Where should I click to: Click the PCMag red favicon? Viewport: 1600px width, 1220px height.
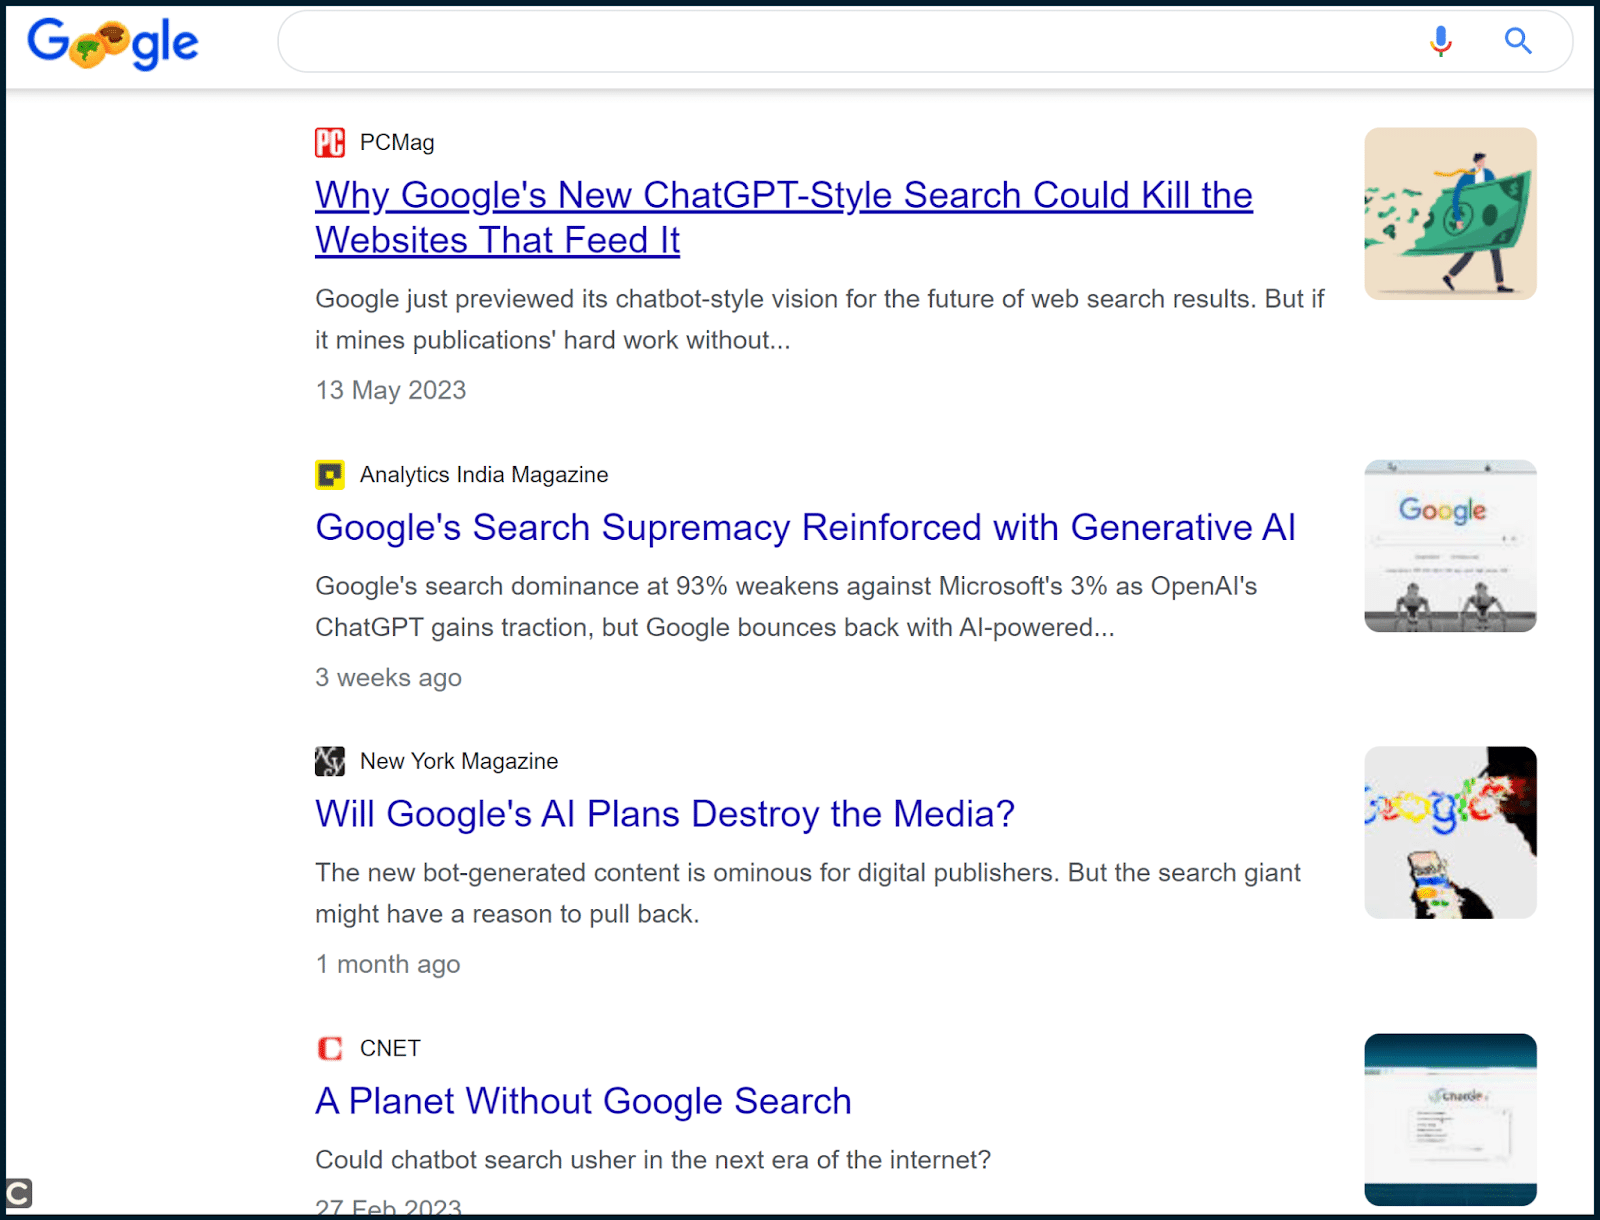pos(330,143)
